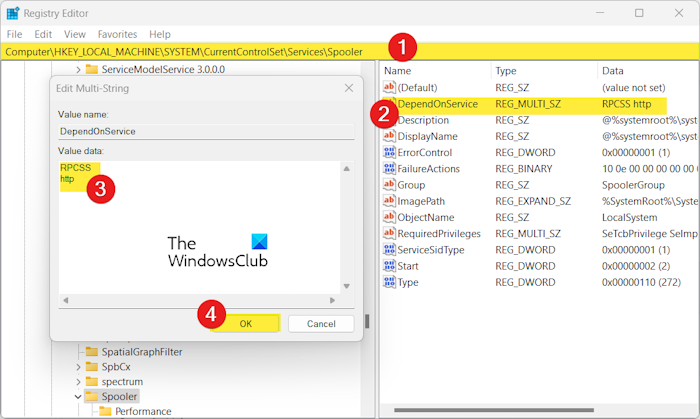
Task: Select the ImagePath value name
Action: point(421,201)
